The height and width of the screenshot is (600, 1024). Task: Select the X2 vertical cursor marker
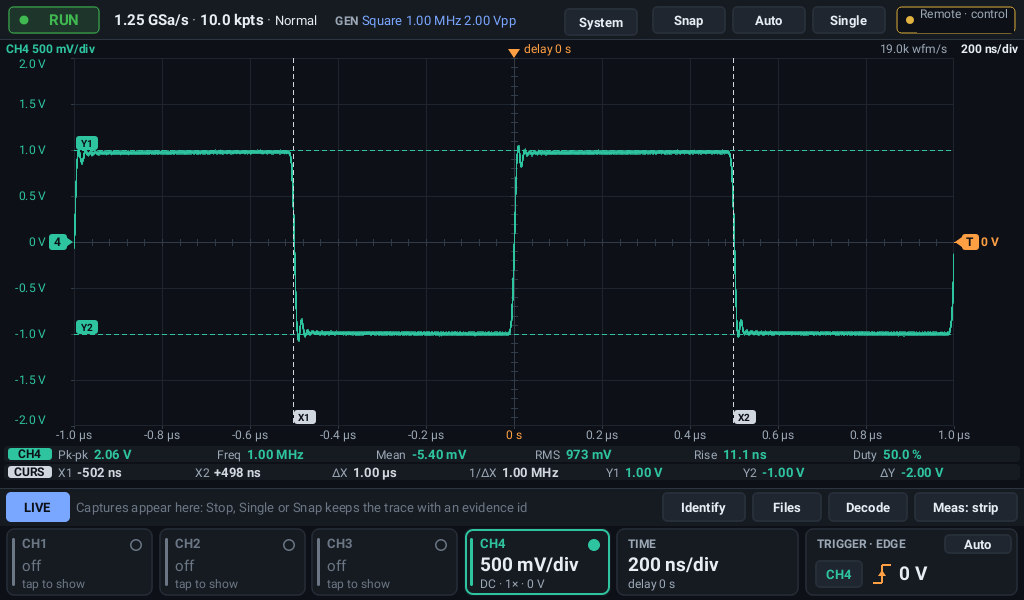click(744, 417)
